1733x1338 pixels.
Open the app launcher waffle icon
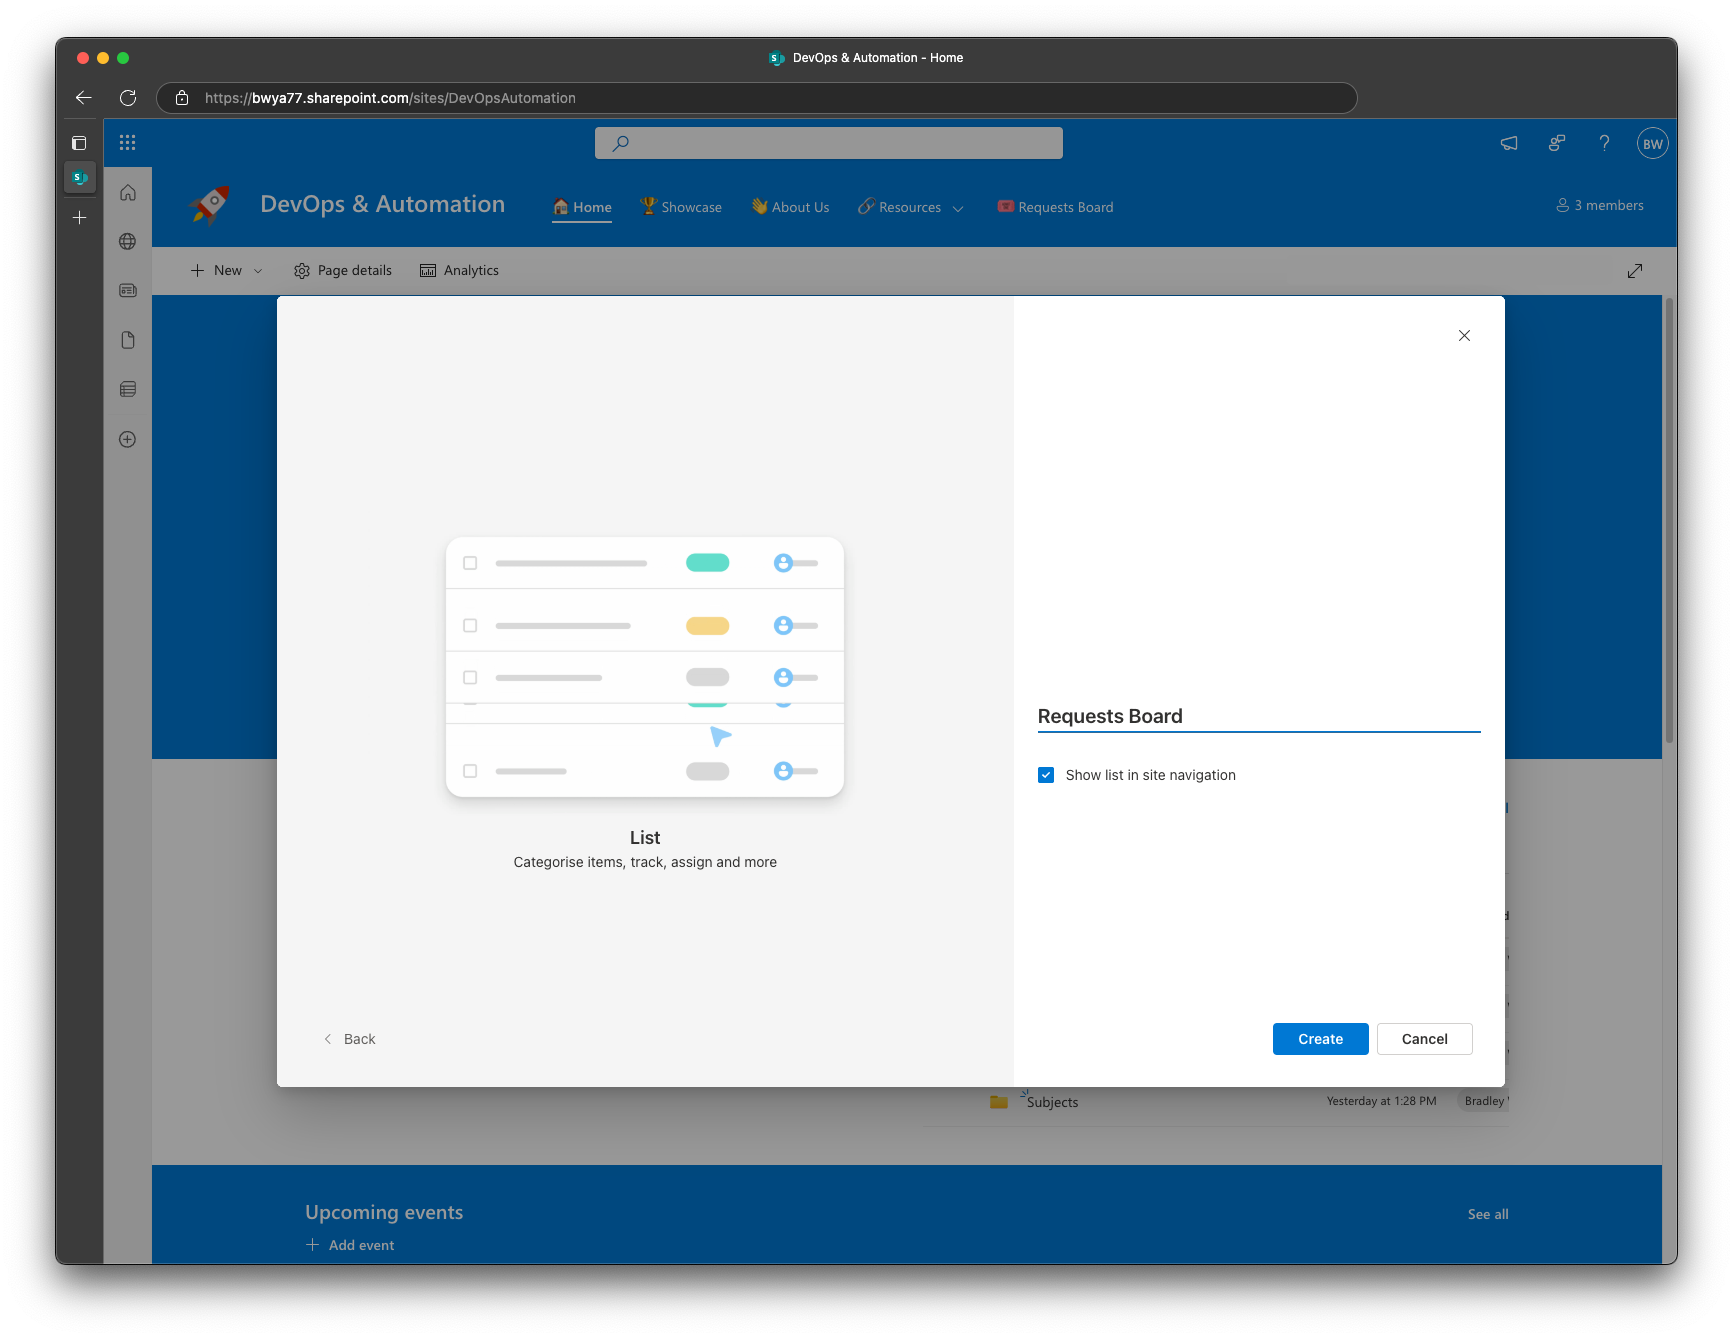[x=127, y=143]
